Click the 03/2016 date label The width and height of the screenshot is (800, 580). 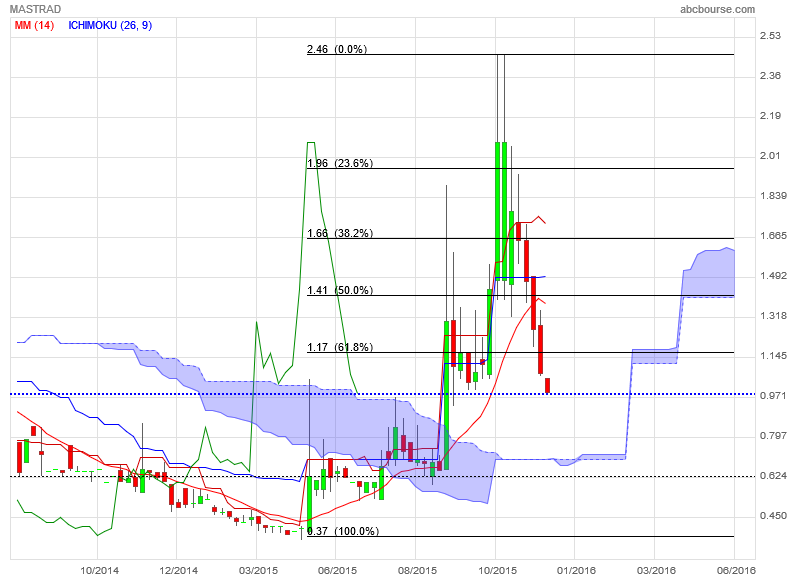tap(656, 570)
